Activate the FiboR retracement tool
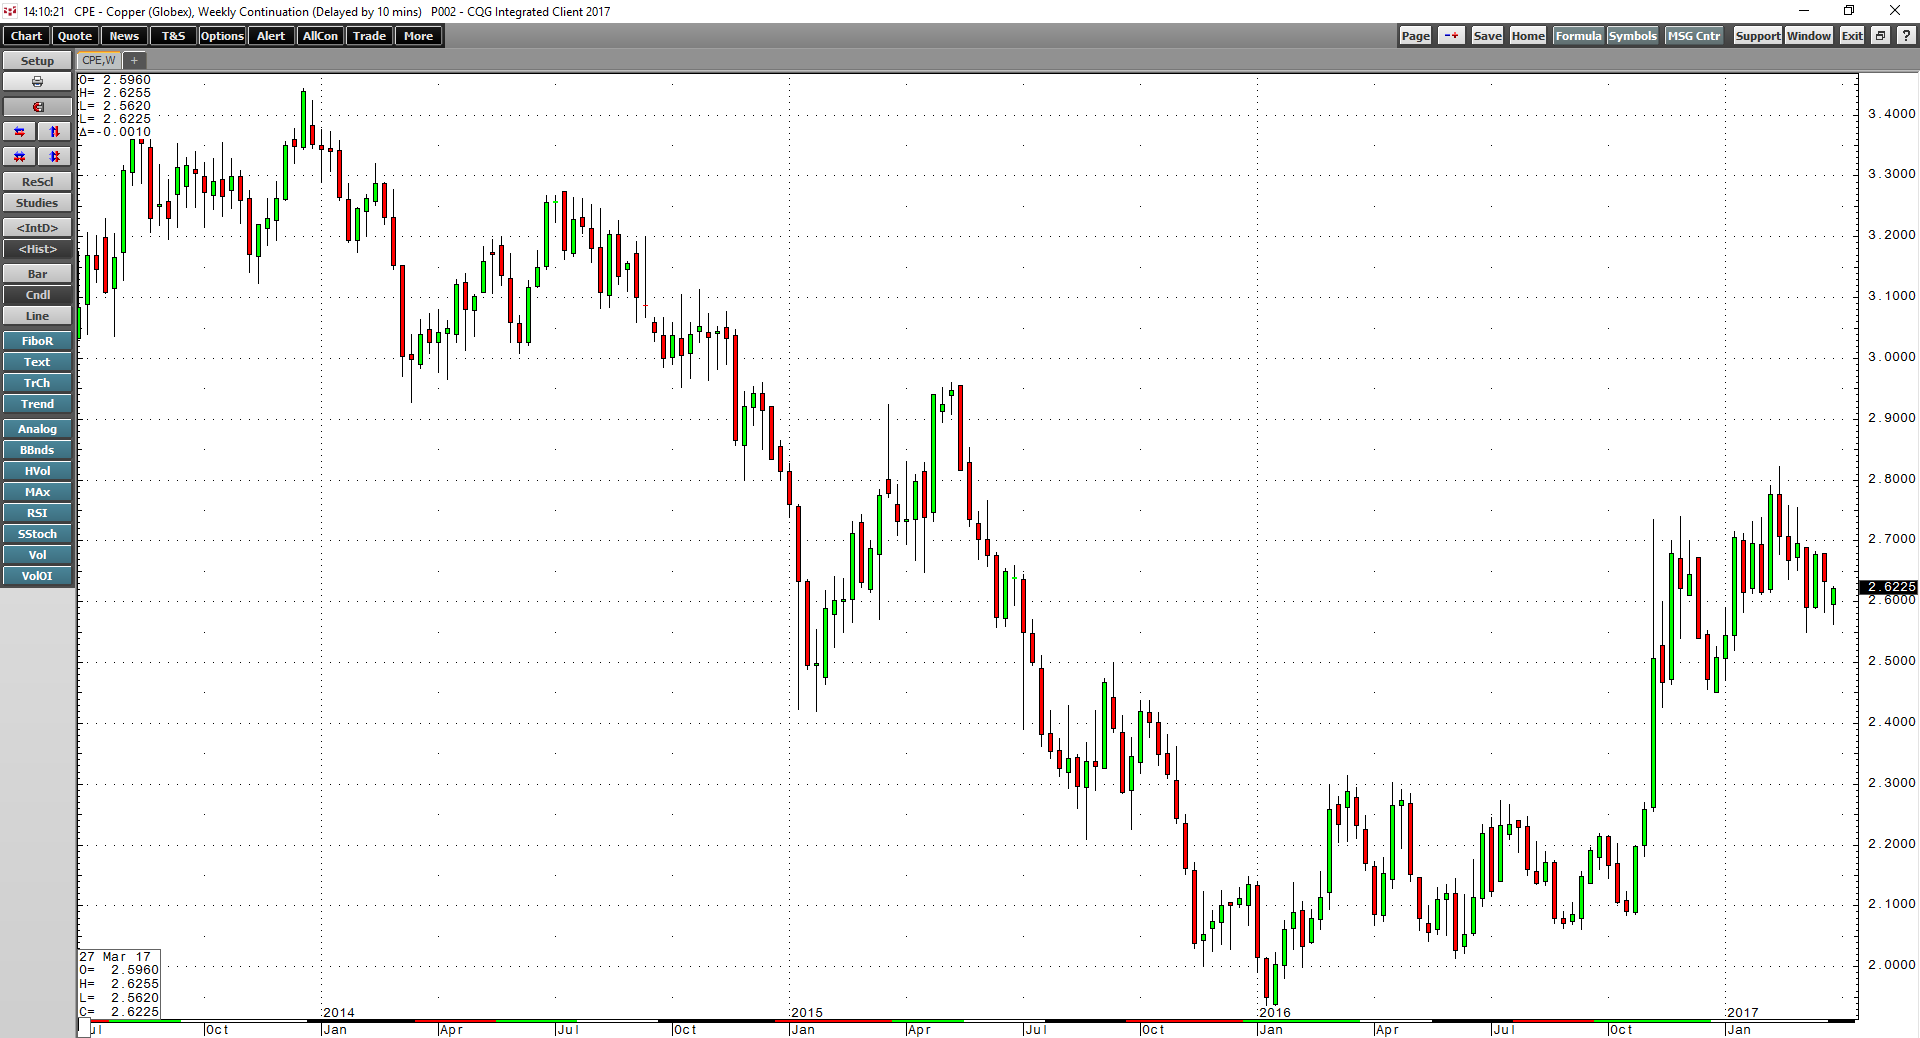1920x1038 pixels. [x=37, y=341]
